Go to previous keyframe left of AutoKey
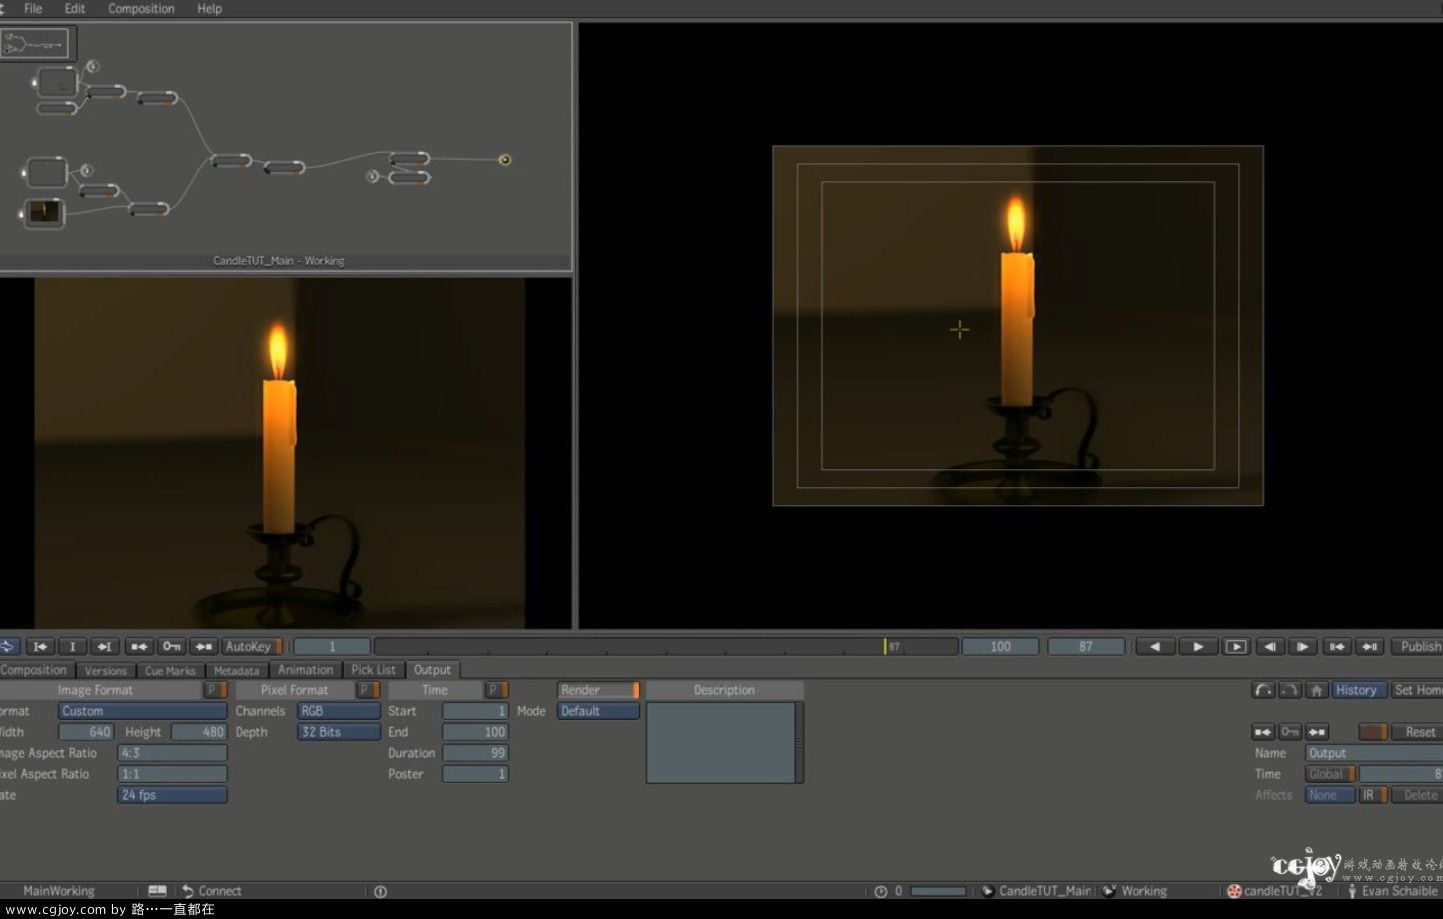Viewport: 1443px width, 919px height. coord(139,647)
